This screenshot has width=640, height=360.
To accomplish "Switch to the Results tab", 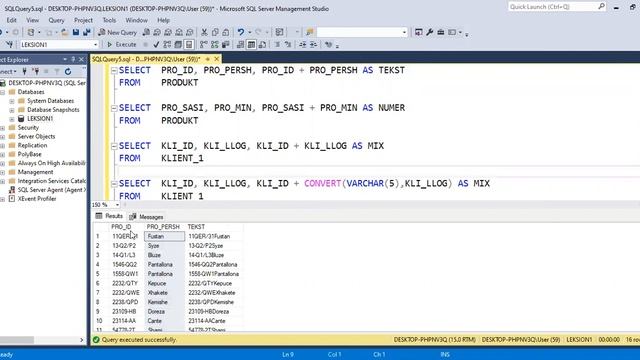I will click(x=109, y=216).
